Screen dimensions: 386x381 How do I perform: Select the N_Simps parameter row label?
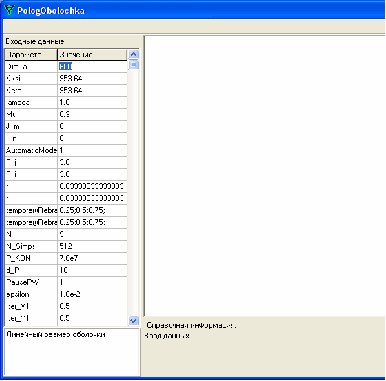(x=31, y=246)
